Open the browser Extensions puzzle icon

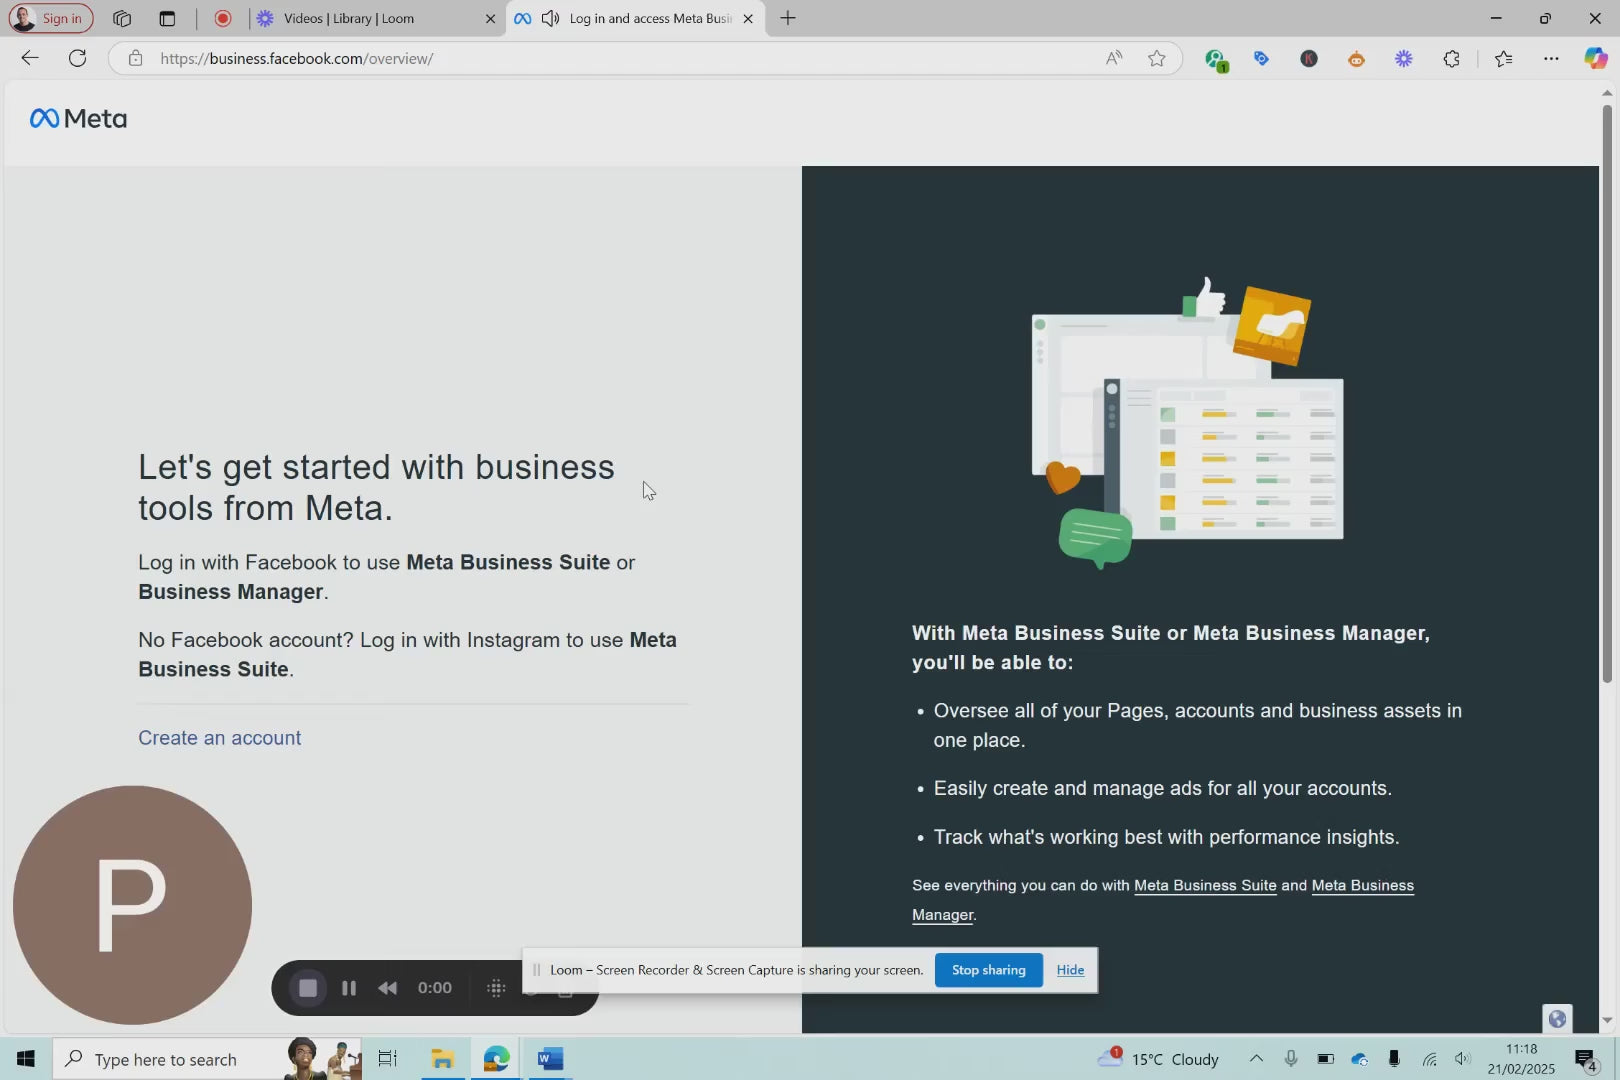pyautogui.click(x=1452, y=58)
